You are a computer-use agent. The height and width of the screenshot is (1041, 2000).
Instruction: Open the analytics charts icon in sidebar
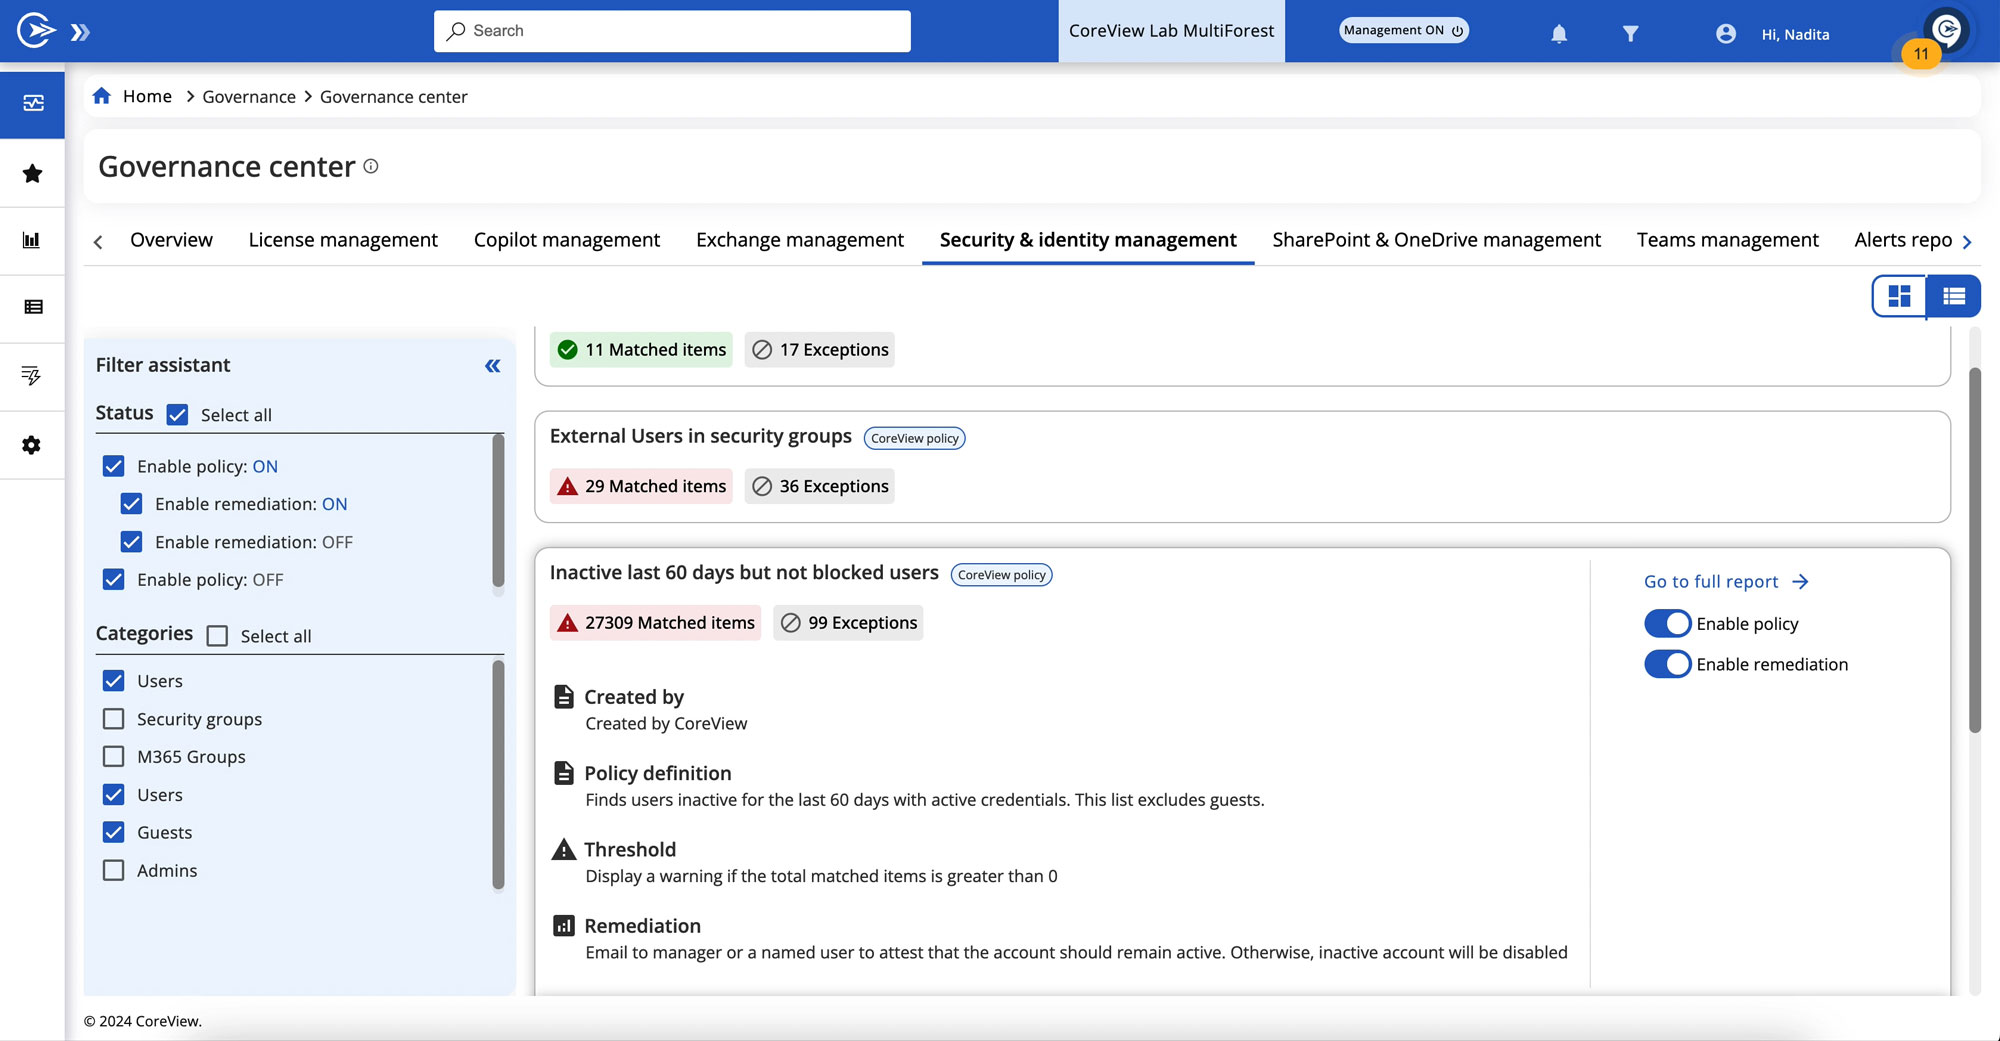(x=32, y=240)
